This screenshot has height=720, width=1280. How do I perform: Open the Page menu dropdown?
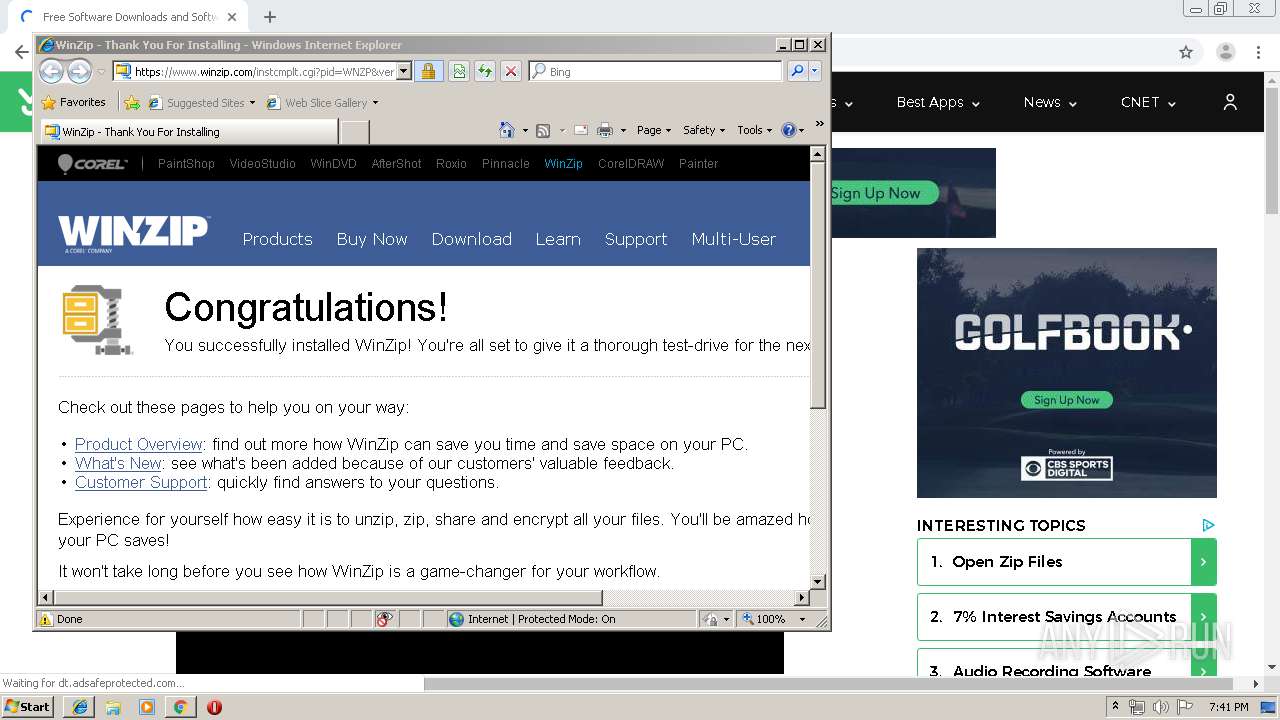pyautogui.click(x=654, y=130)
